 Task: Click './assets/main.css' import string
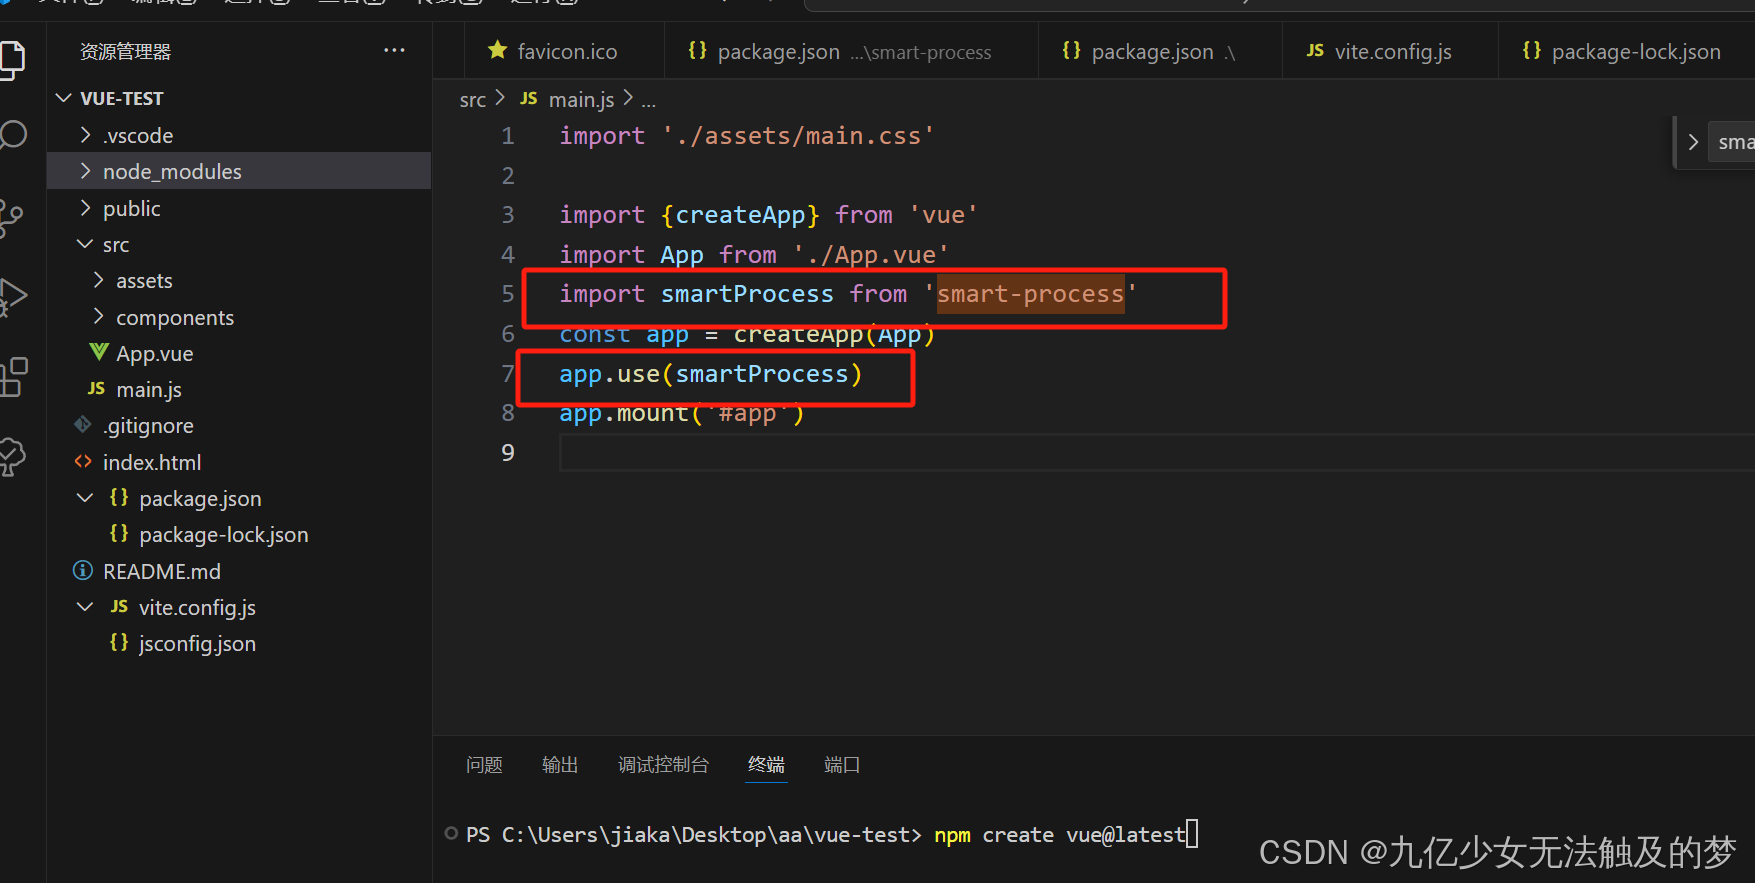point(798,136)
